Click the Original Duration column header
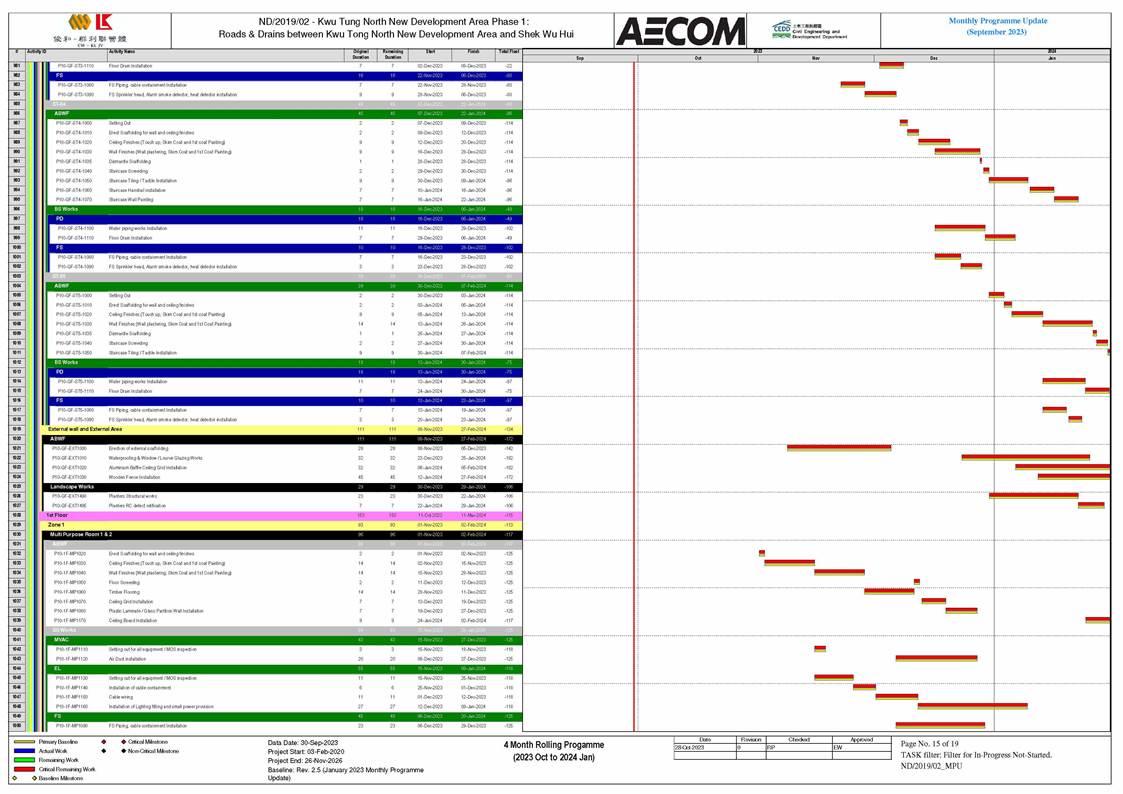The height and width of the screenshot is (794, 1123). 361,51
